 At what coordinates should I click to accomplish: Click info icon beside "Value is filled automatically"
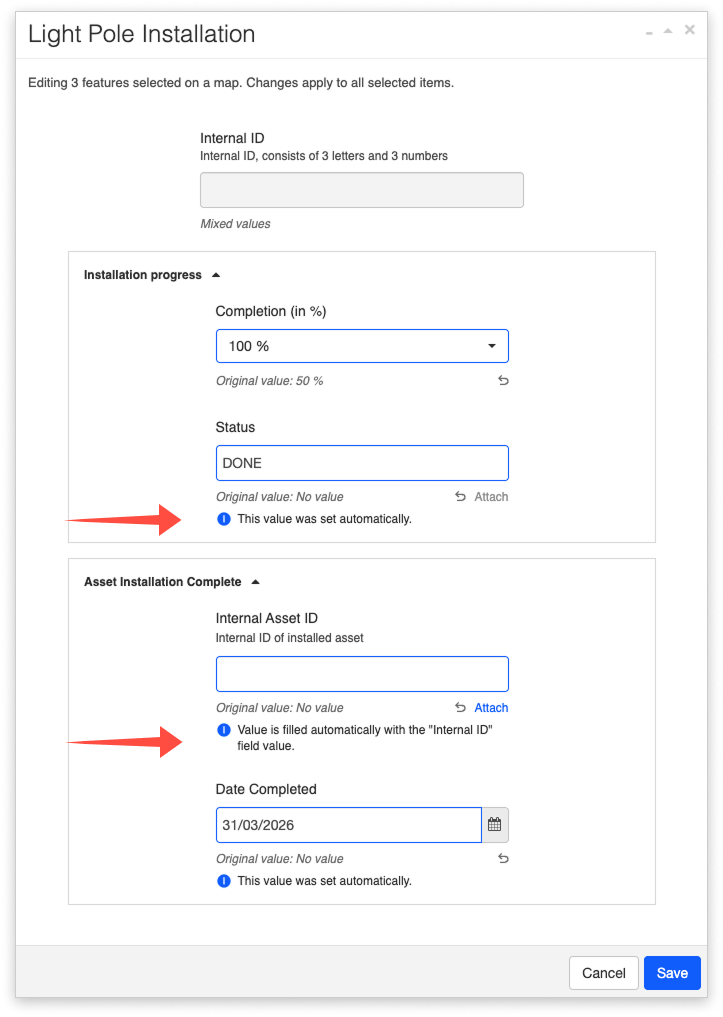[x=224, y=730]
